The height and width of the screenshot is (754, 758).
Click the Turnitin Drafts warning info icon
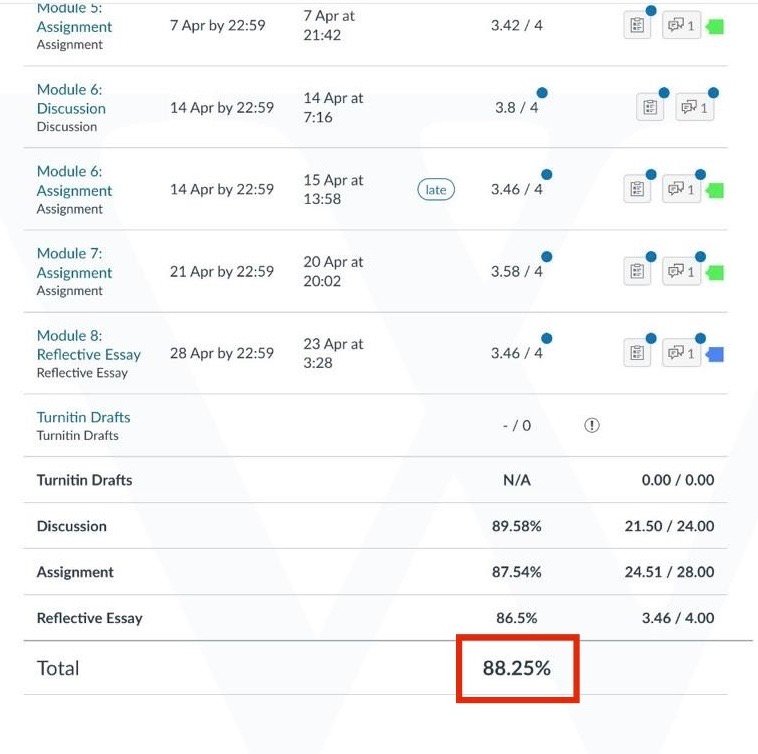click(x=591, y=425)
